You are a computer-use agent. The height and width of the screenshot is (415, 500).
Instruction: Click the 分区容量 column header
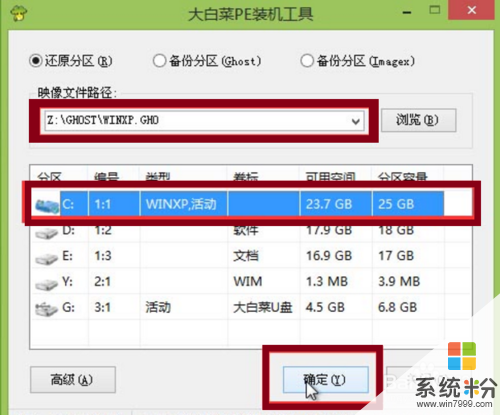(x=402, y=177)
